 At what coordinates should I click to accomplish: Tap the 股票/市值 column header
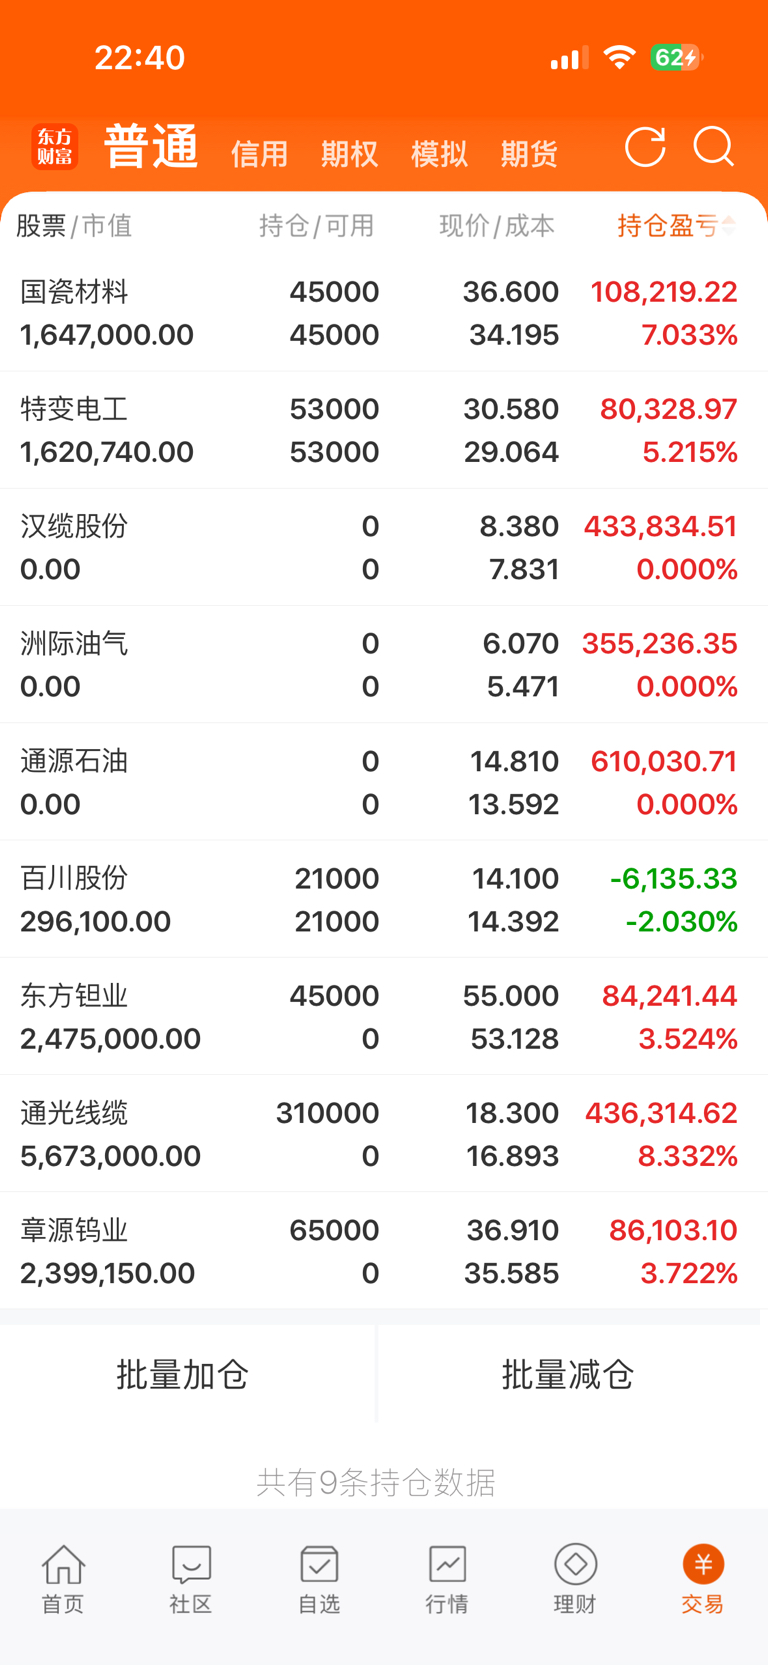click(75, 226)
